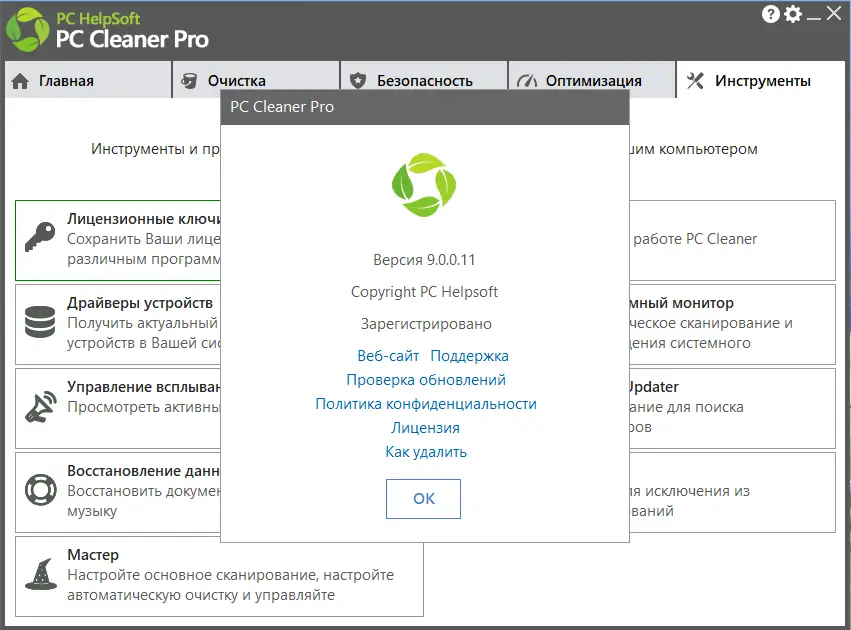Select the megaphone icon for Управление всплывающими

pyautogui.click(x=40, y=406)
